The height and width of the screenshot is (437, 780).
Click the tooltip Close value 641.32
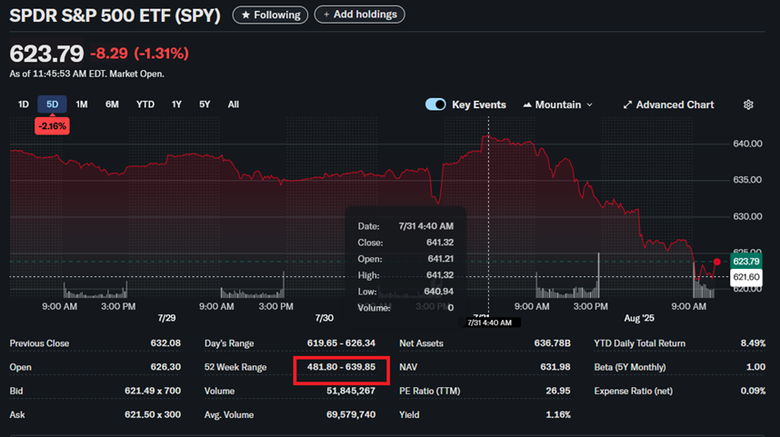(x=440, y=242)
